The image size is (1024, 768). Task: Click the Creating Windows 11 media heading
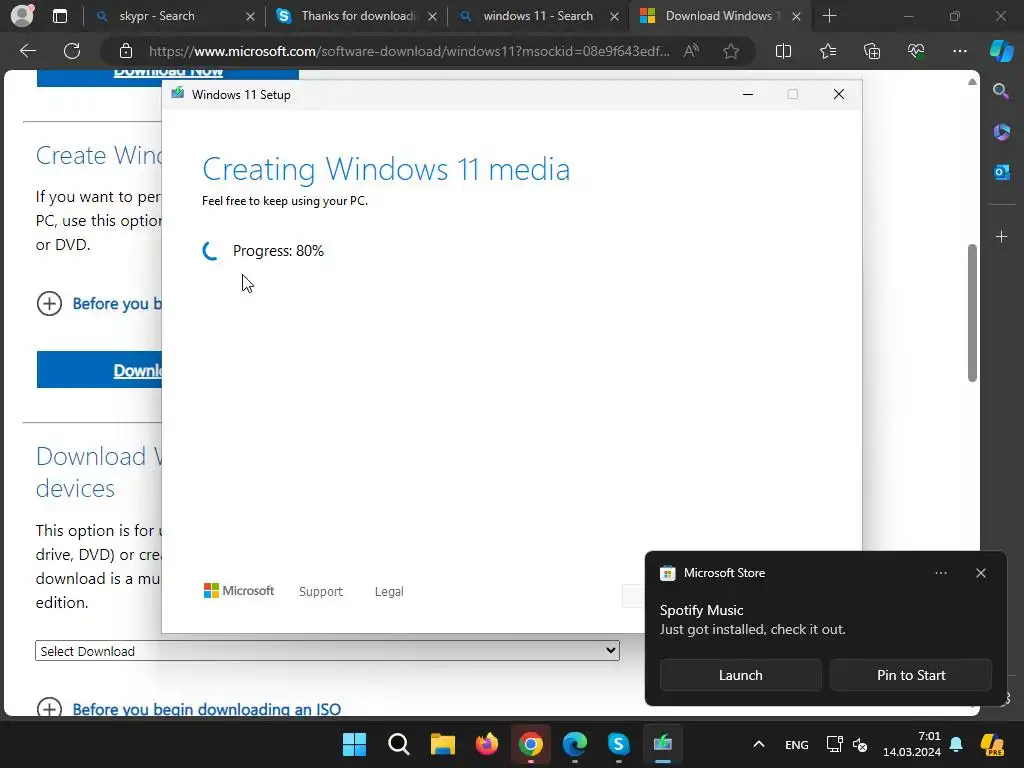pos(386,169)
